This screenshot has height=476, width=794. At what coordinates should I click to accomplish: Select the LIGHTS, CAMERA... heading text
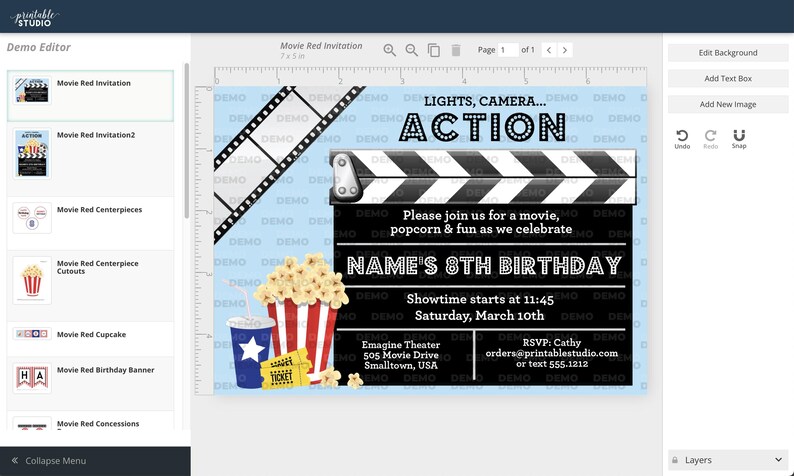[x=485, y=101]
